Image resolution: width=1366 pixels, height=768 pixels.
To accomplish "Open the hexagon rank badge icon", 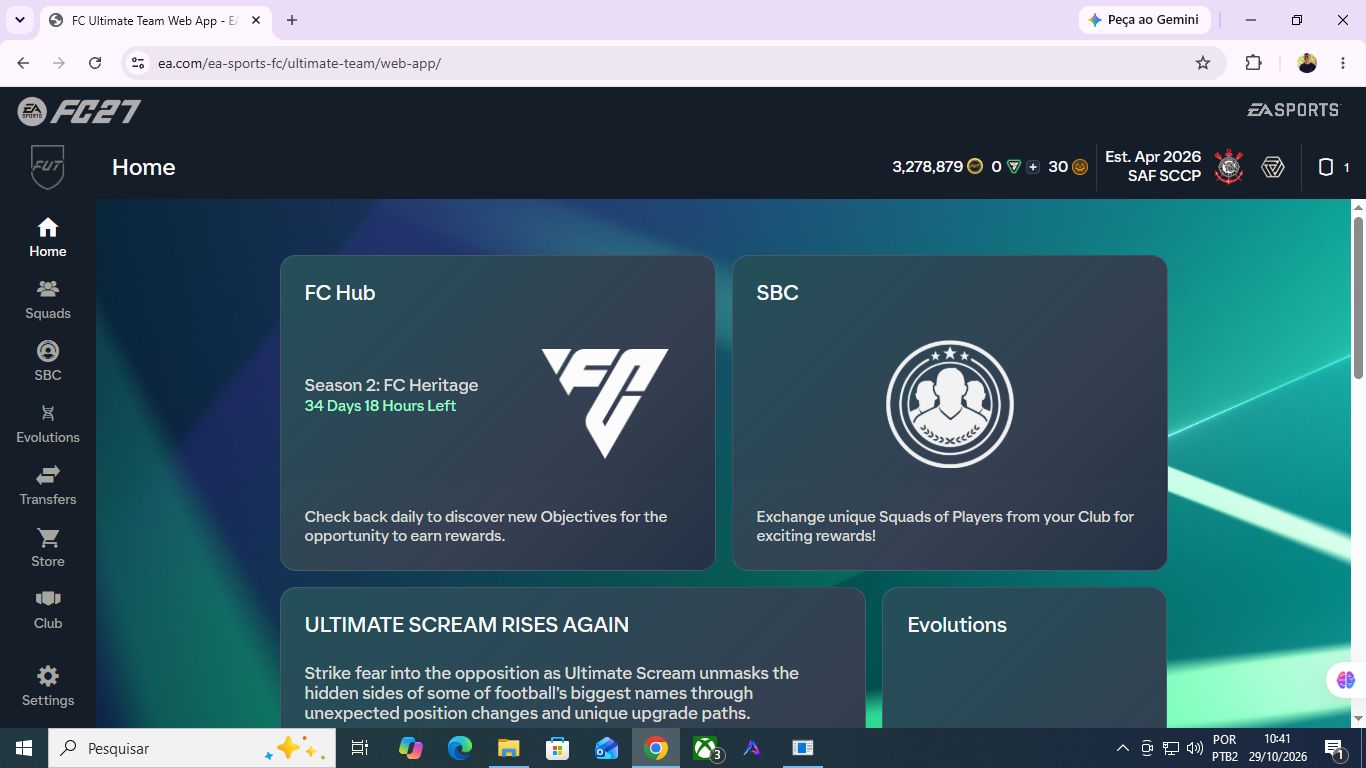I will 1273,167.
